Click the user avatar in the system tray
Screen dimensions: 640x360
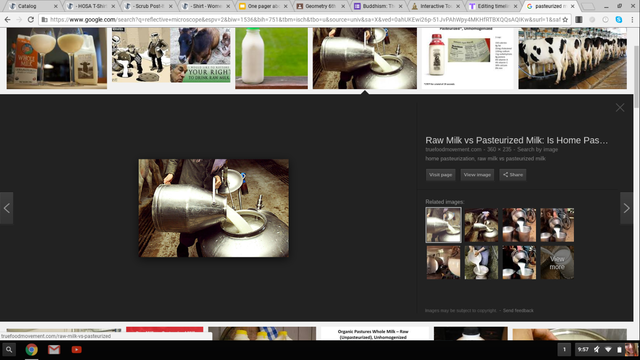(631, 350)
